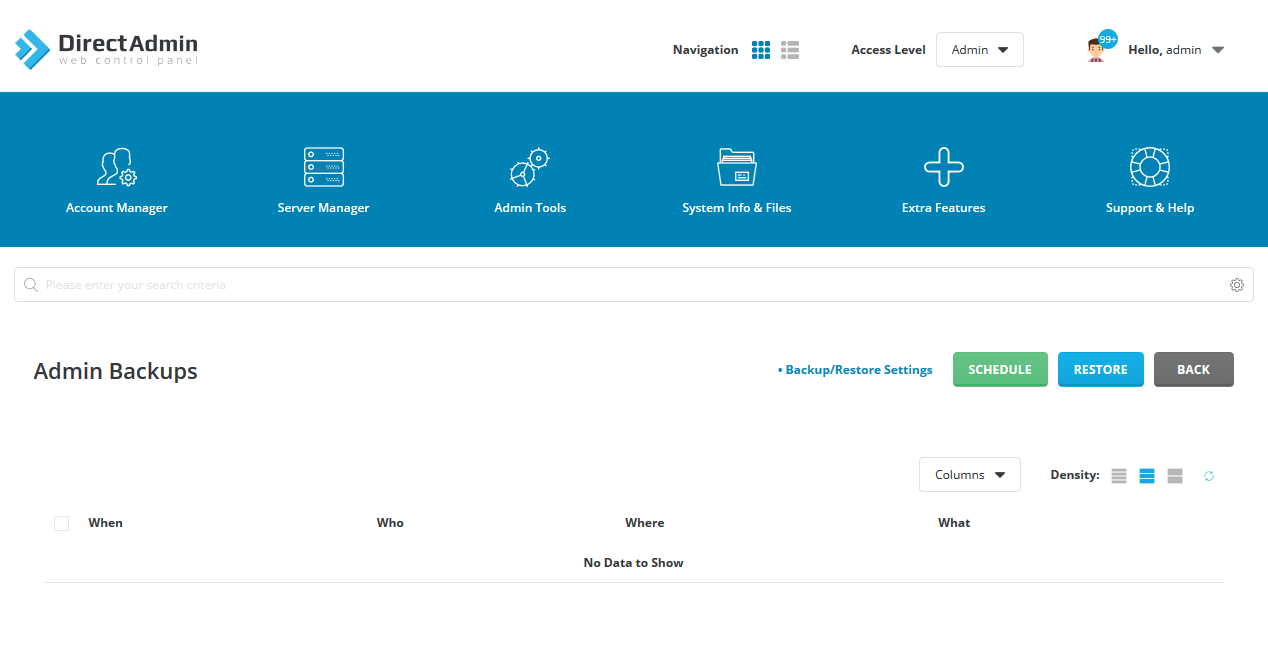Sort by the Where column header
The image size is (1268, 661).
pyautogui.click(x=644, y=523)
